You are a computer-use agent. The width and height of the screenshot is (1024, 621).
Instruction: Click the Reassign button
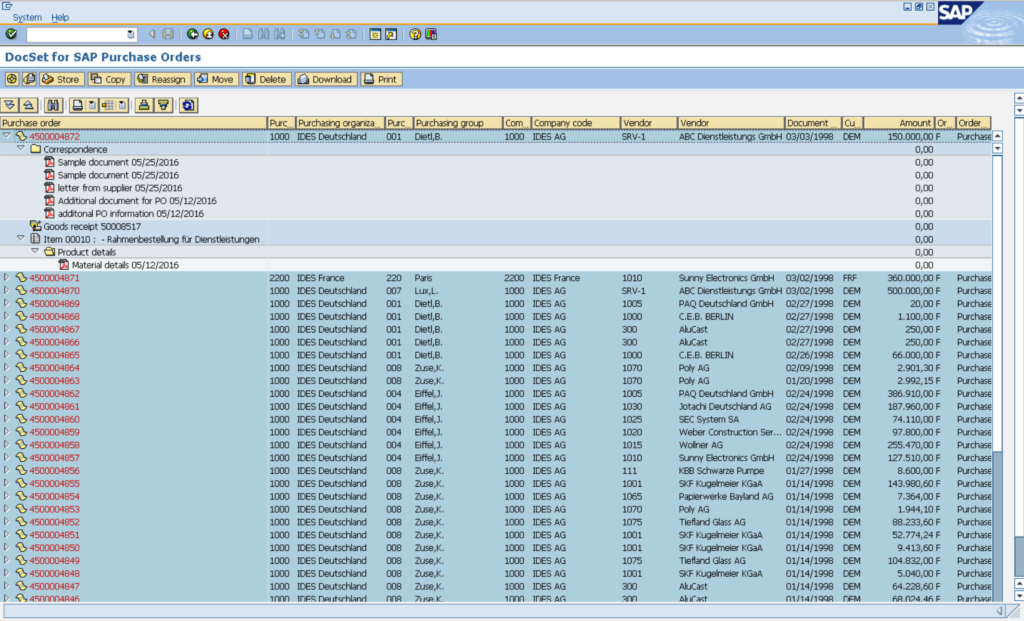tap(163, 79)
